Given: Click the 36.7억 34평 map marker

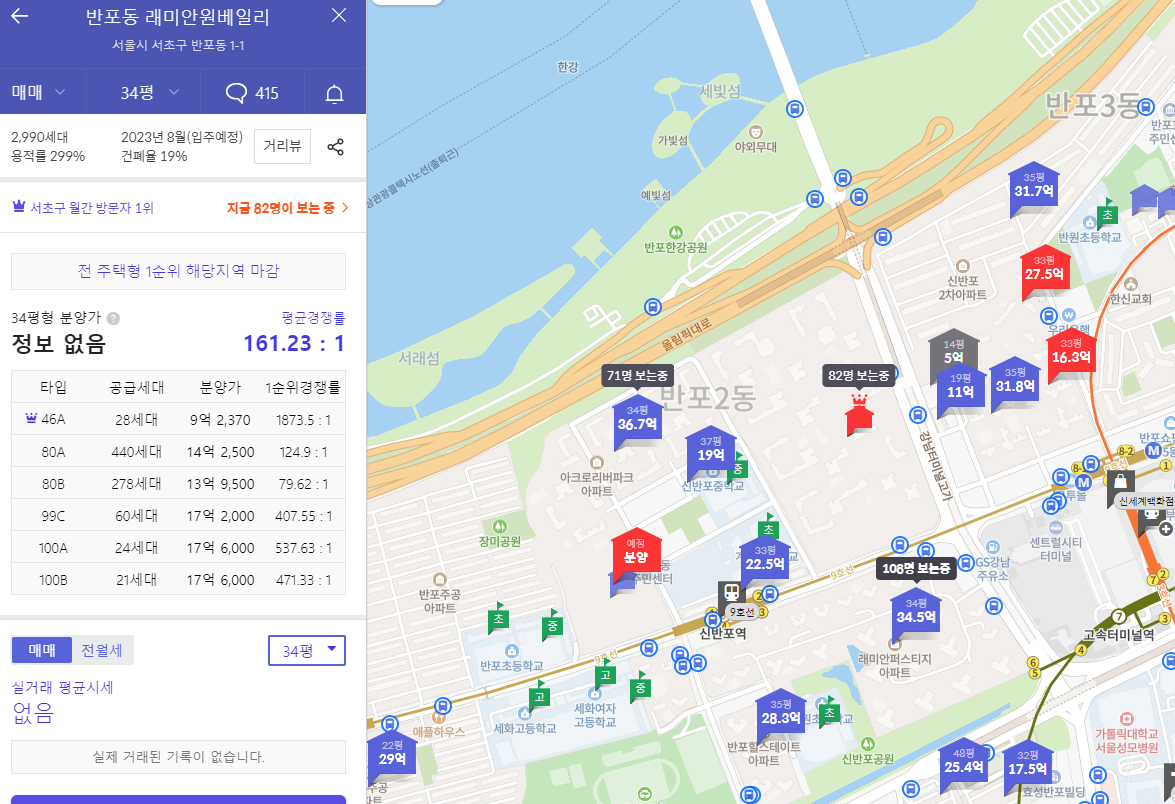Looking at the screenshot, I should [x=637, y=422].
